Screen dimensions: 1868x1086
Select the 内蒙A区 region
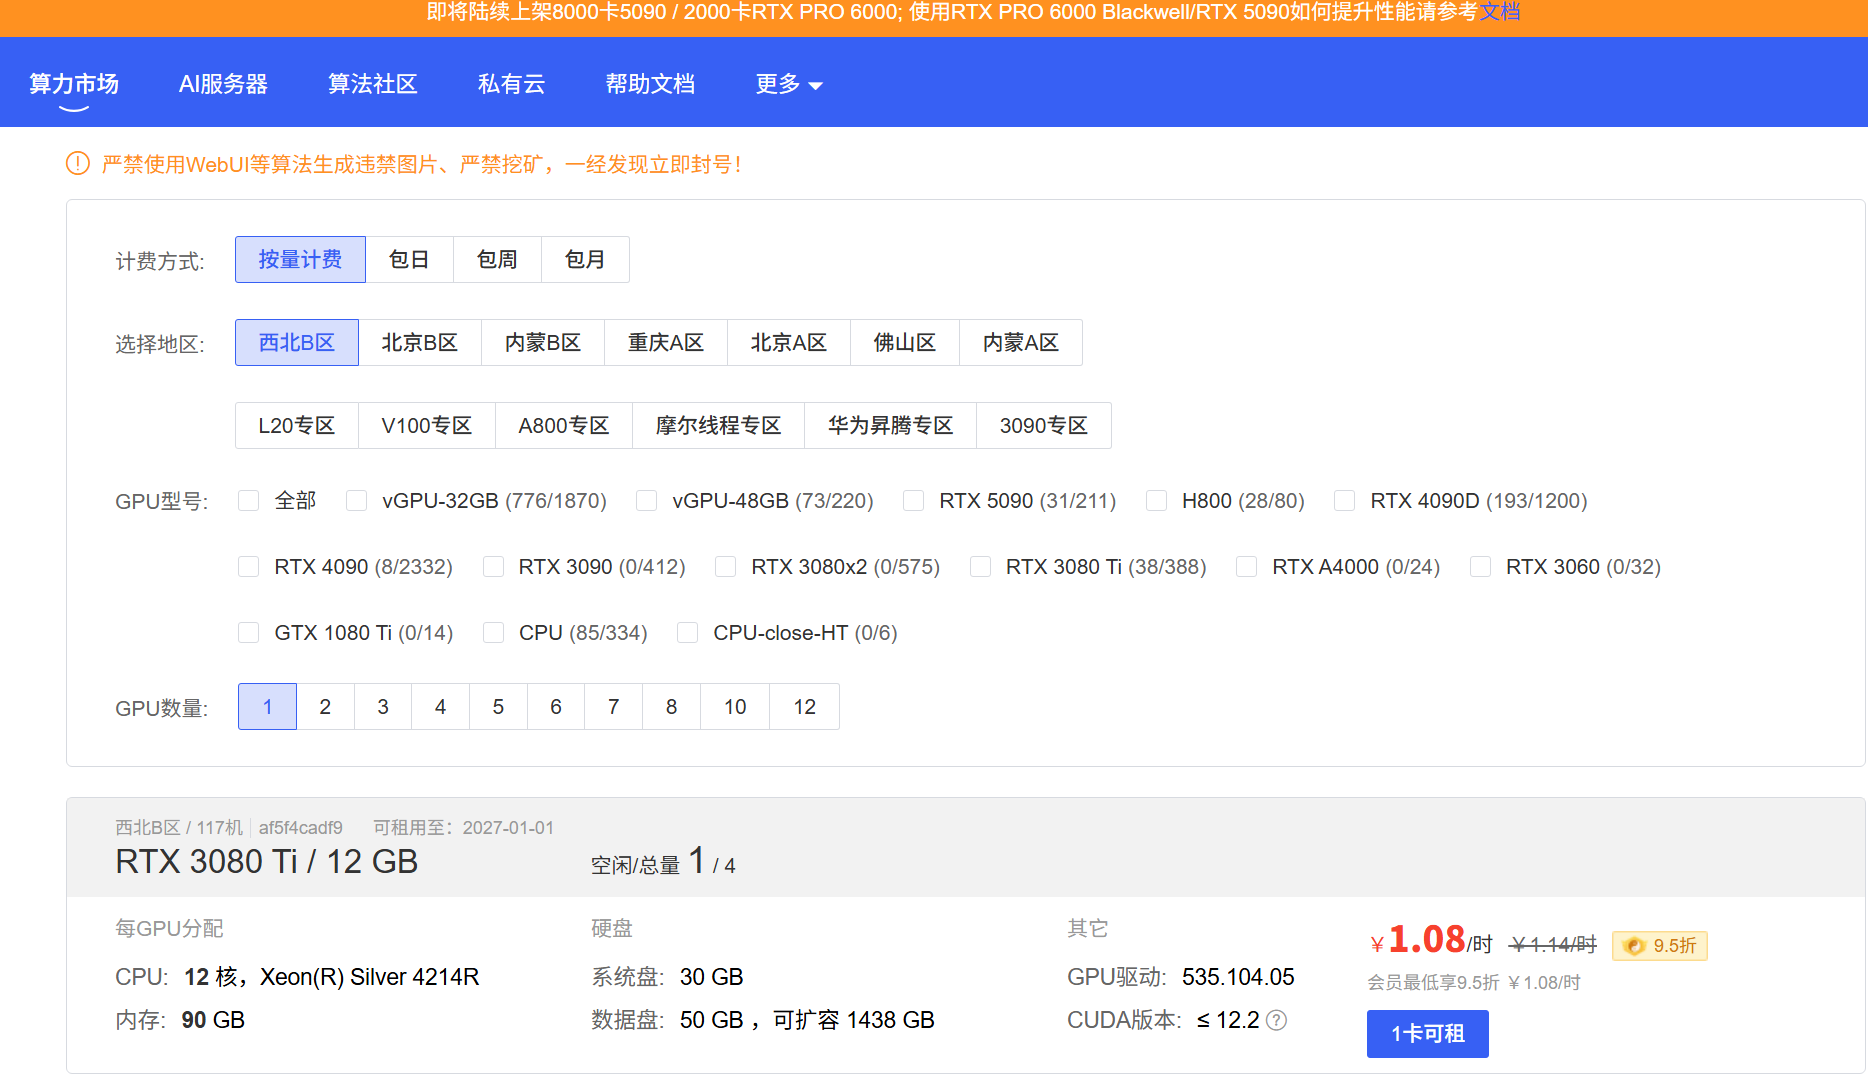[1021, 343]
